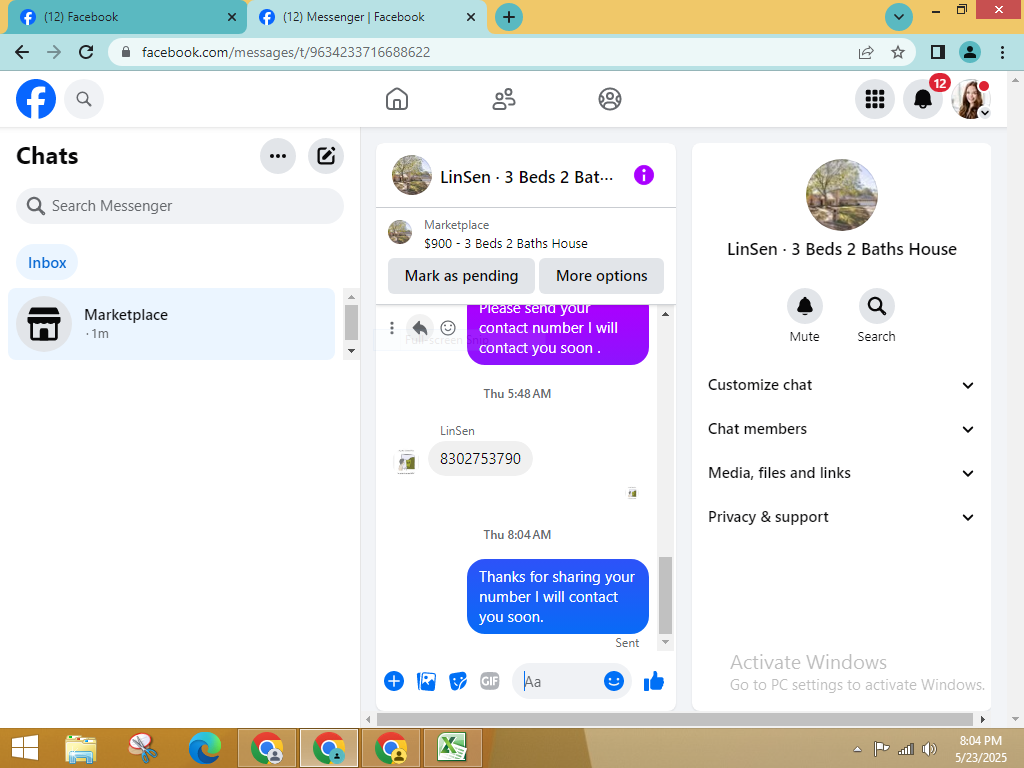Click the horizontal page scrollbar
This screenshot has height=768, width=1024.
[675, 719]
